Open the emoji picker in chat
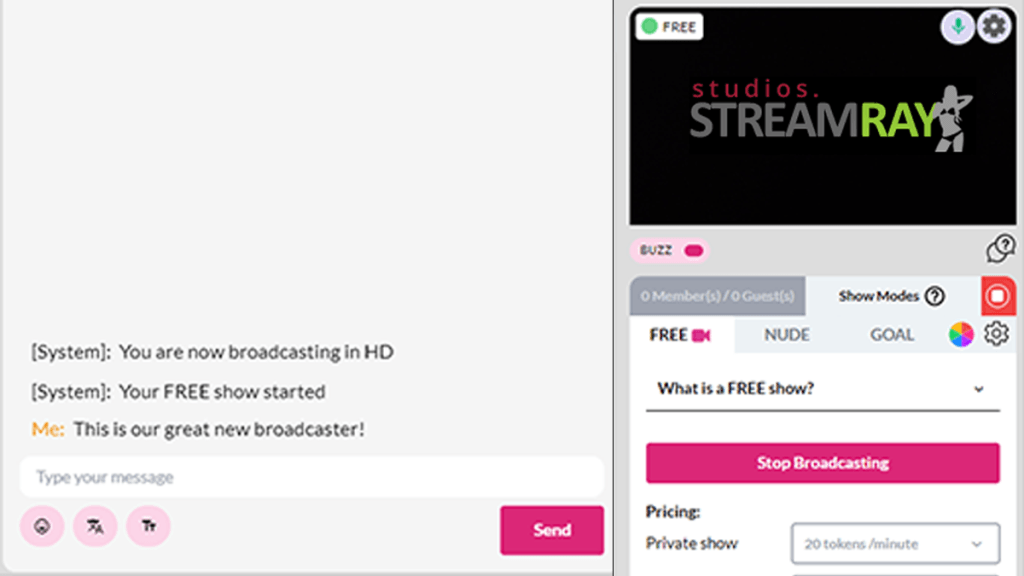Image resolution: width=1024 pixels, height=576 pixels. click(42, 526)
